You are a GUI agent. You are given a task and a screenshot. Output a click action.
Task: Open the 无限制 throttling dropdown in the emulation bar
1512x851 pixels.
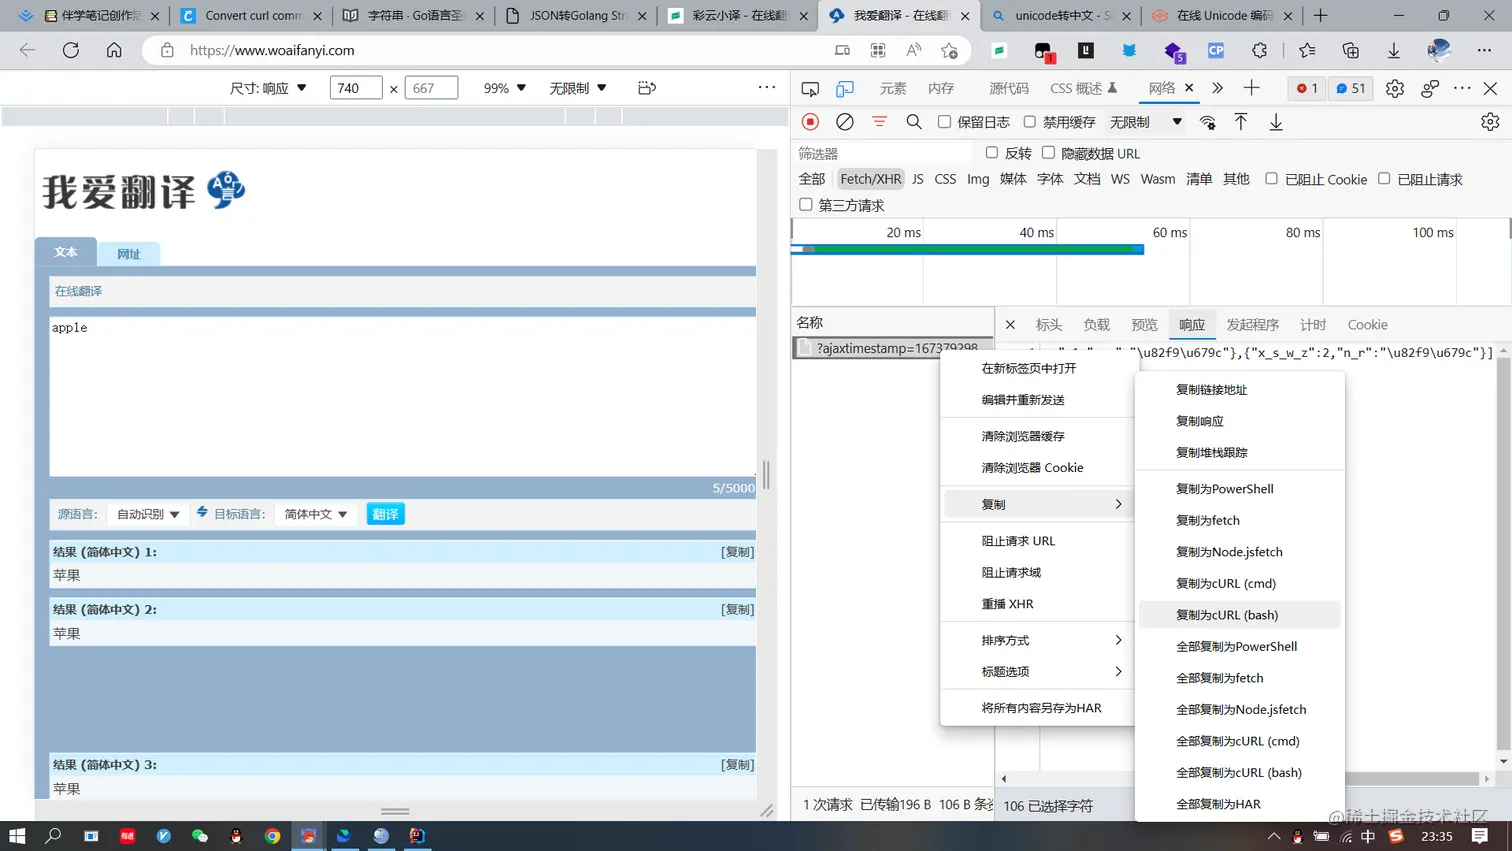click(578, 88)
